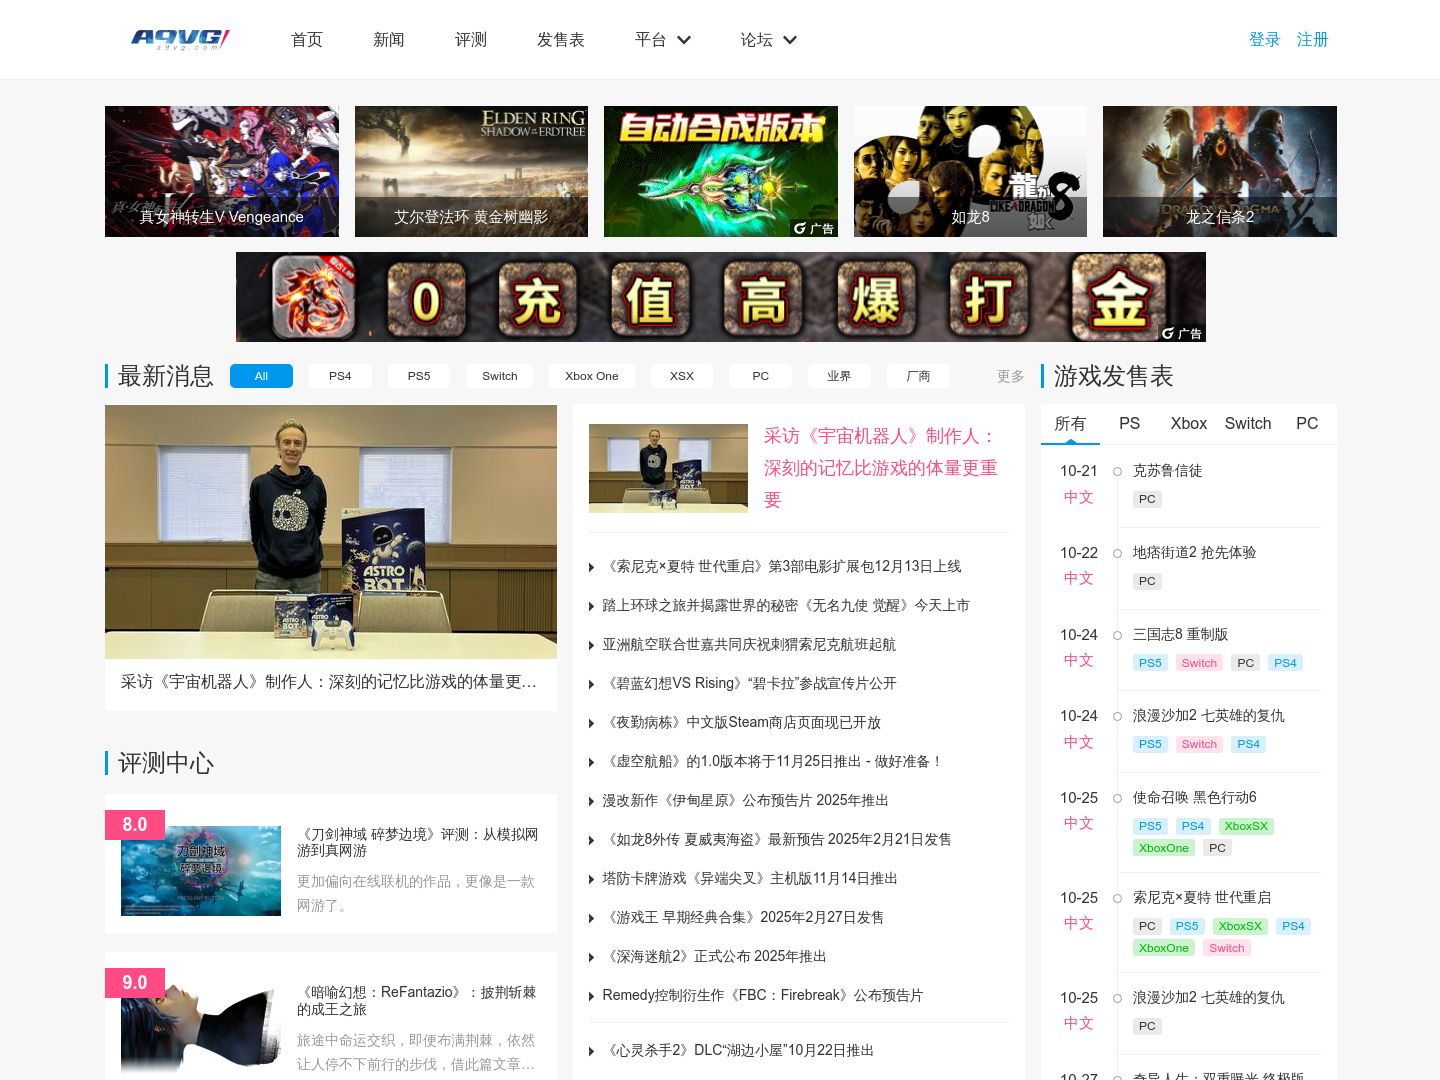Switch release schedule to PS tab
Screen dimensions: 1440x1080
coord(1129,424)
